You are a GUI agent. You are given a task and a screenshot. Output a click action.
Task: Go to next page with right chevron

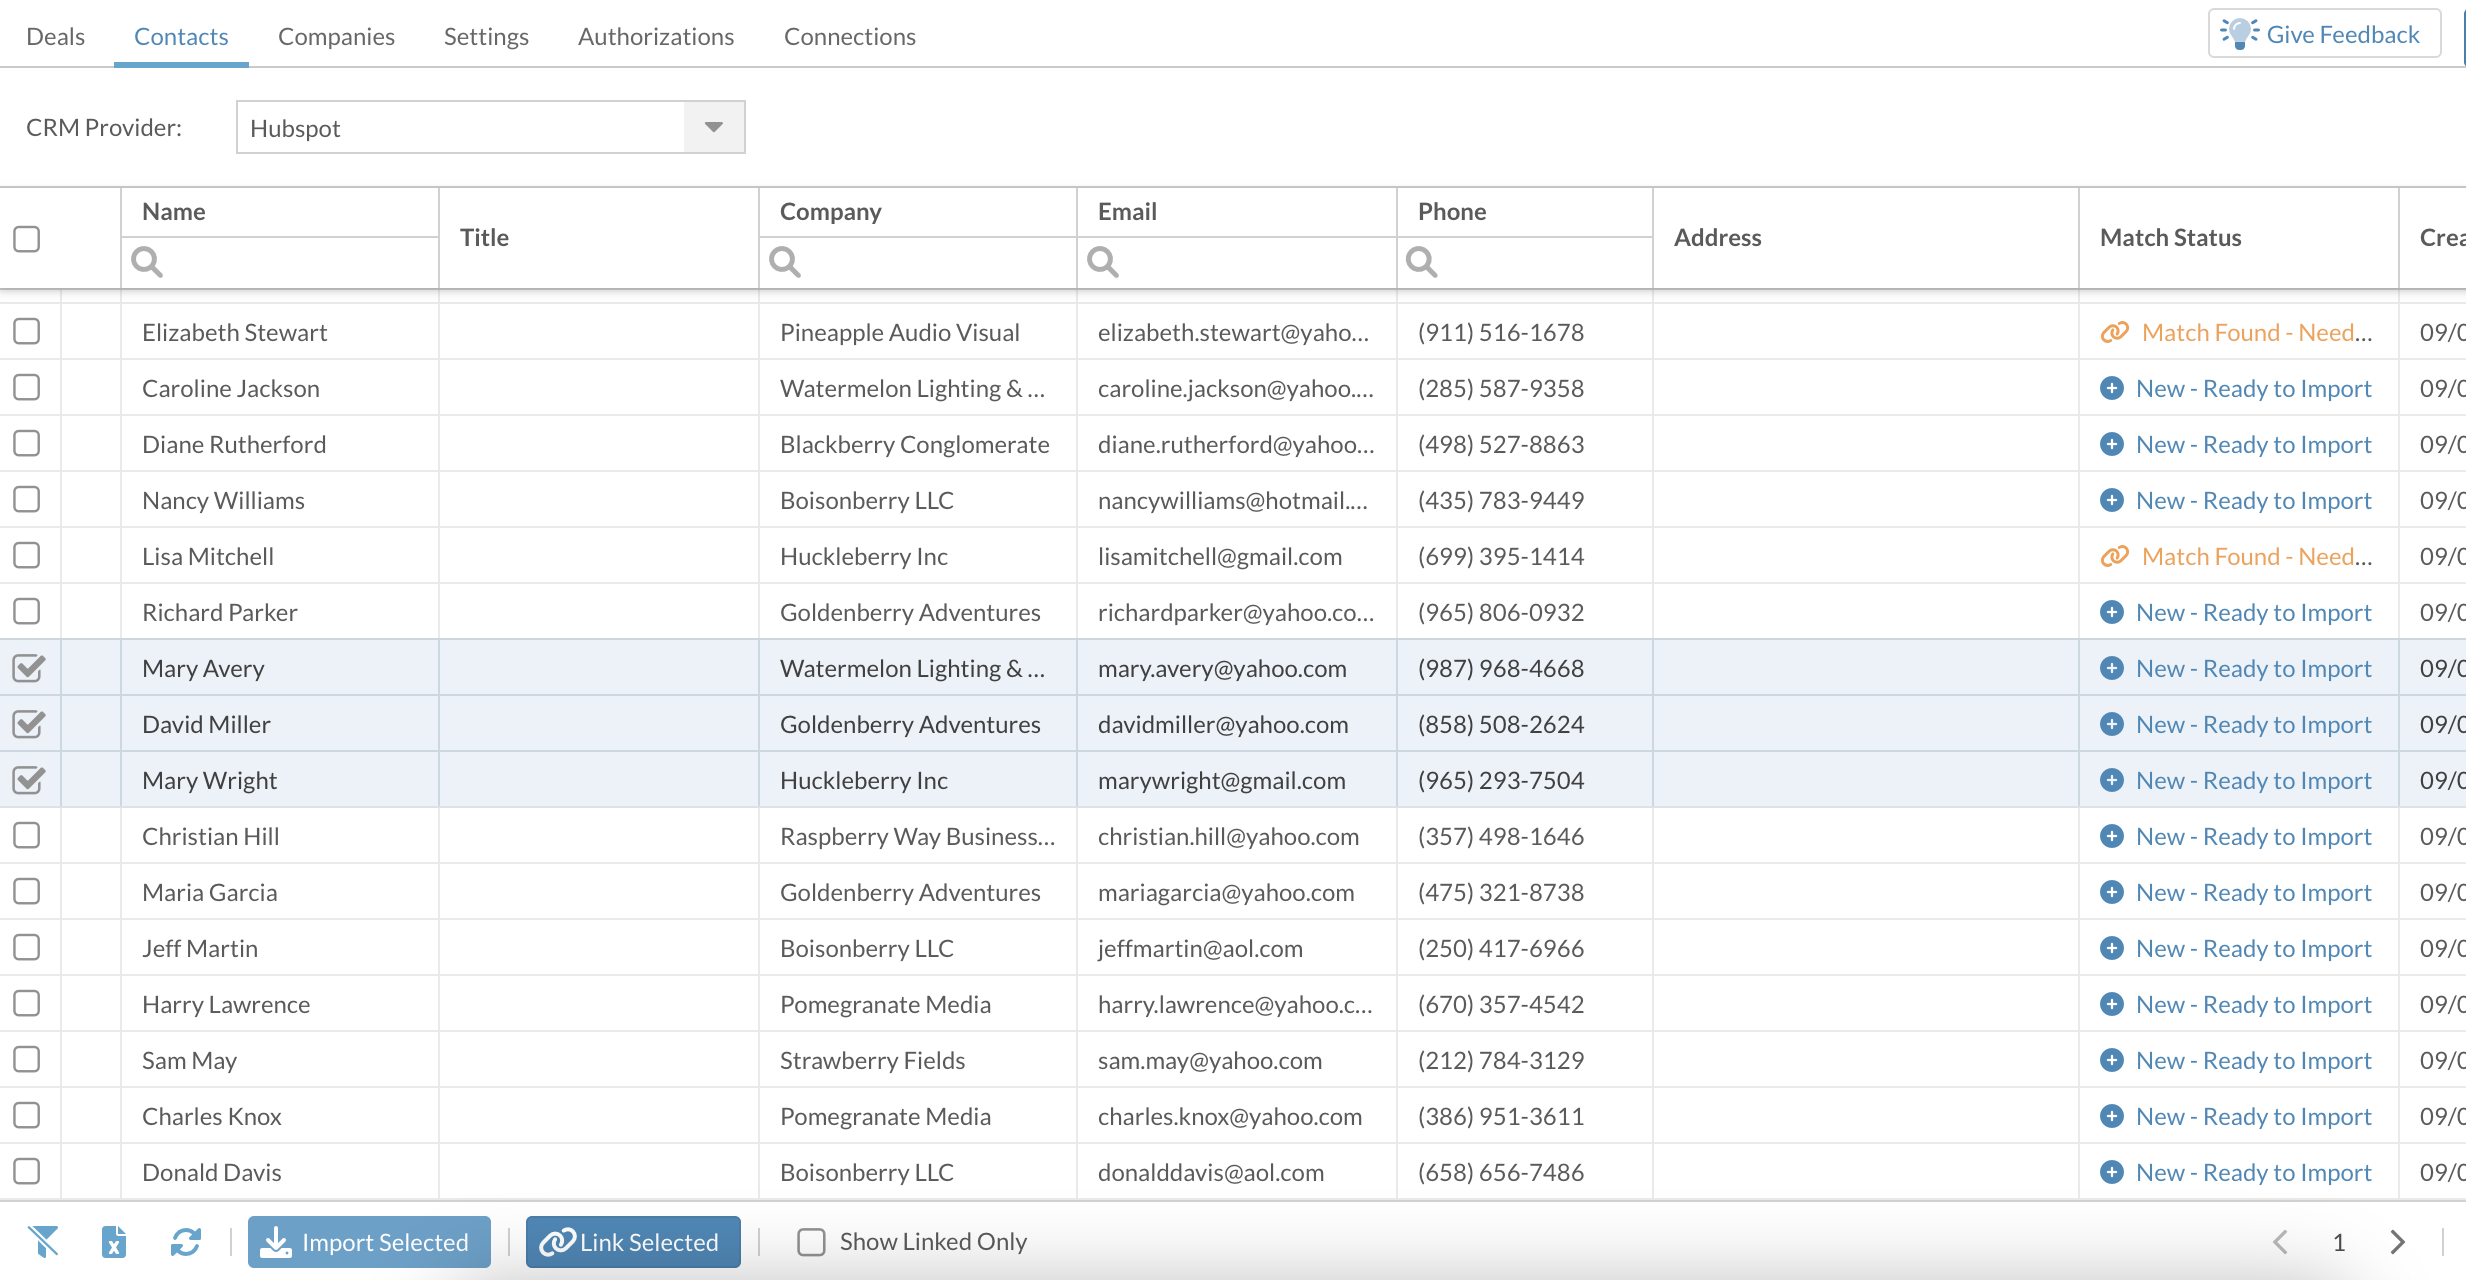click(2397, 1242)
